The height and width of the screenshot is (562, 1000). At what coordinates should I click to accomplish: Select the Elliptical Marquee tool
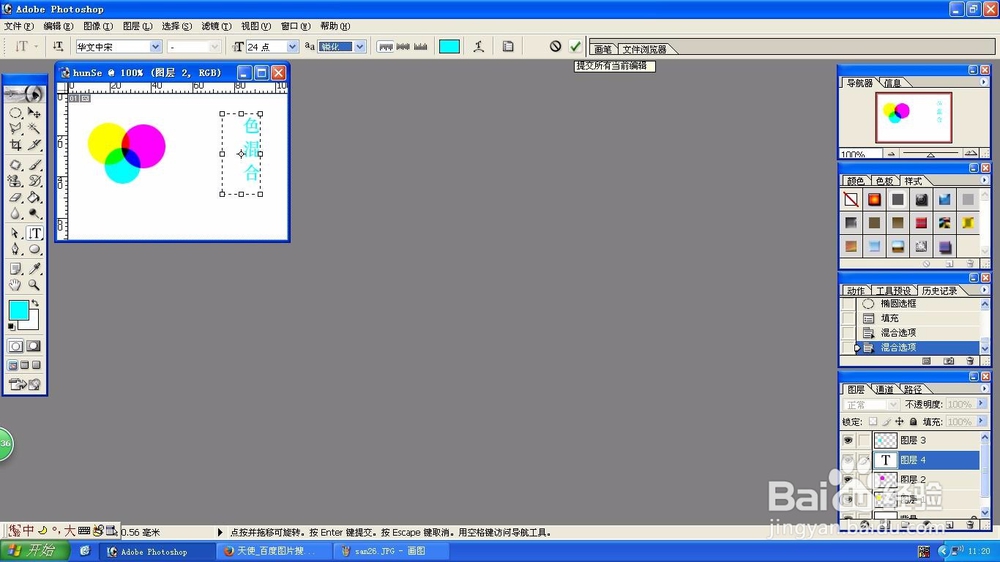15,113
